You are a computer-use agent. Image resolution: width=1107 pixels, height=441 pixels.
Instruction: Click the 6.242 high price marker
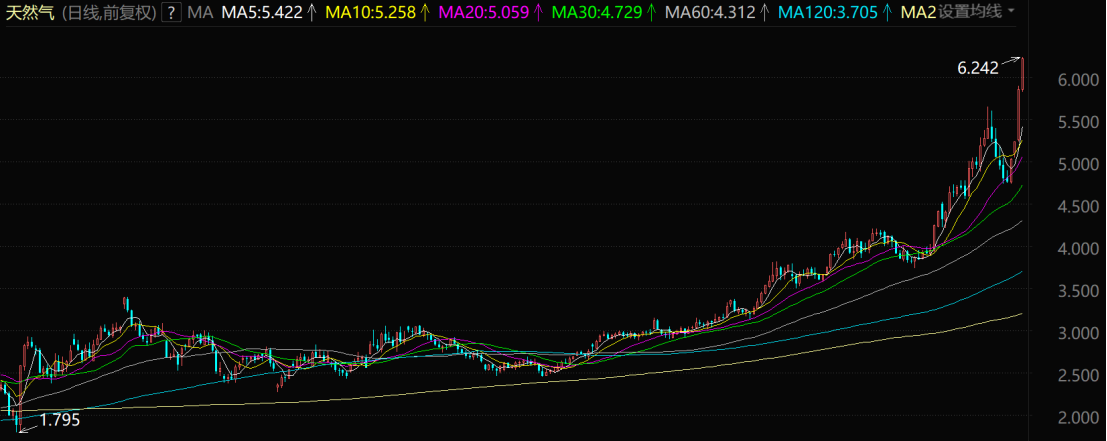pyautogui.click(x=977, y=68)
